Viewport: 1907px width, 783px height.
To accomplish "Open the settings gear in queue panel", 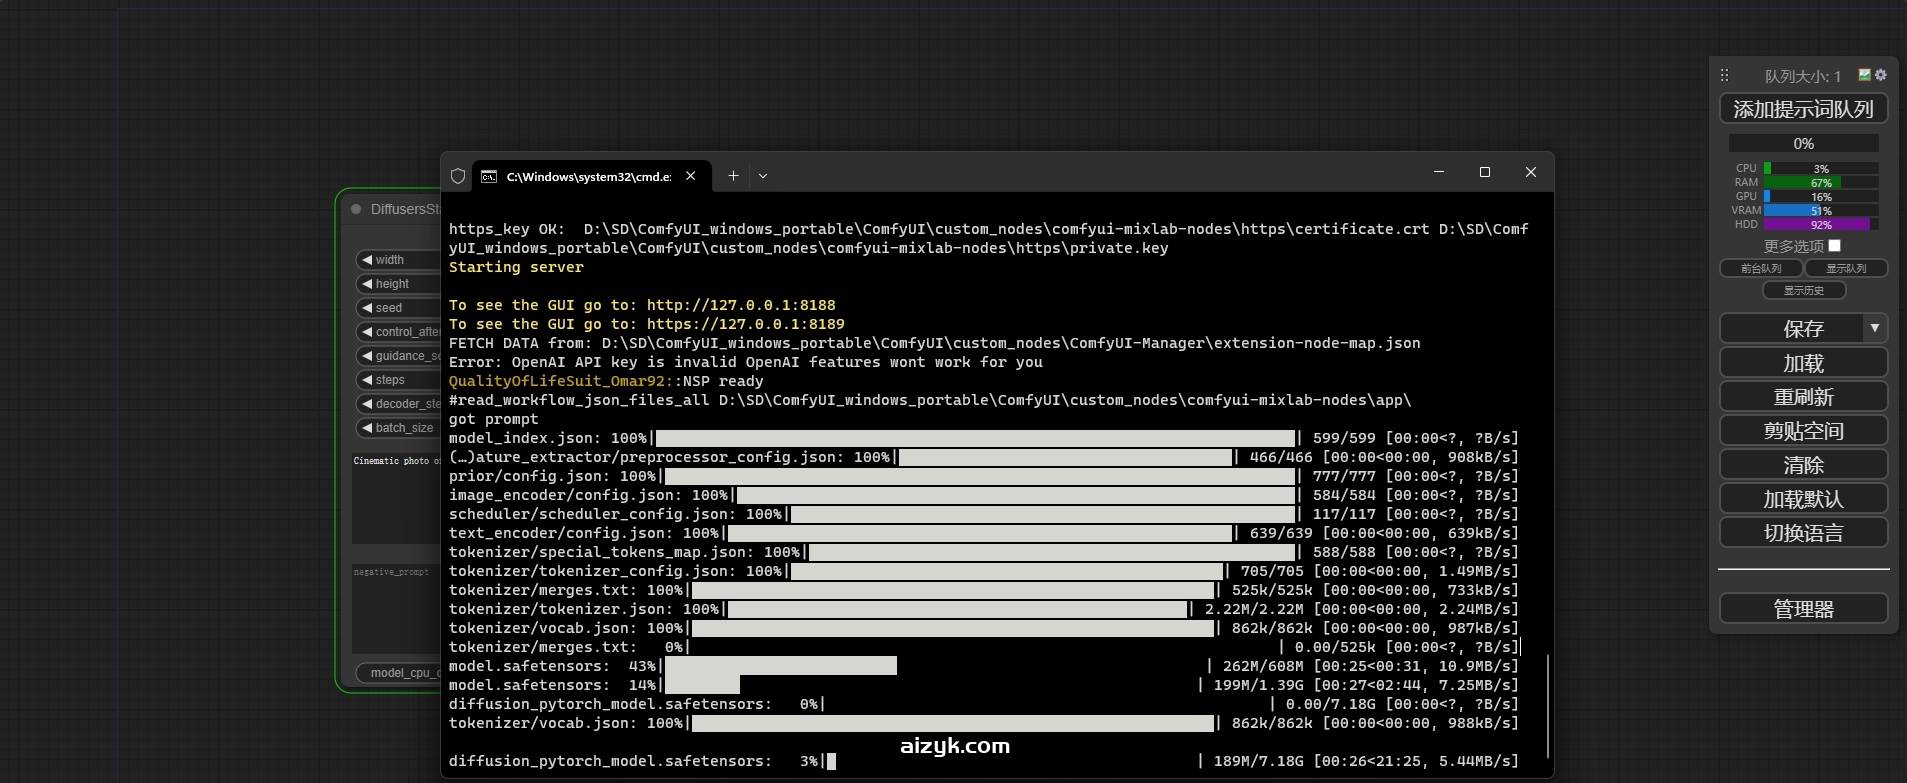I will (1881, 75).
